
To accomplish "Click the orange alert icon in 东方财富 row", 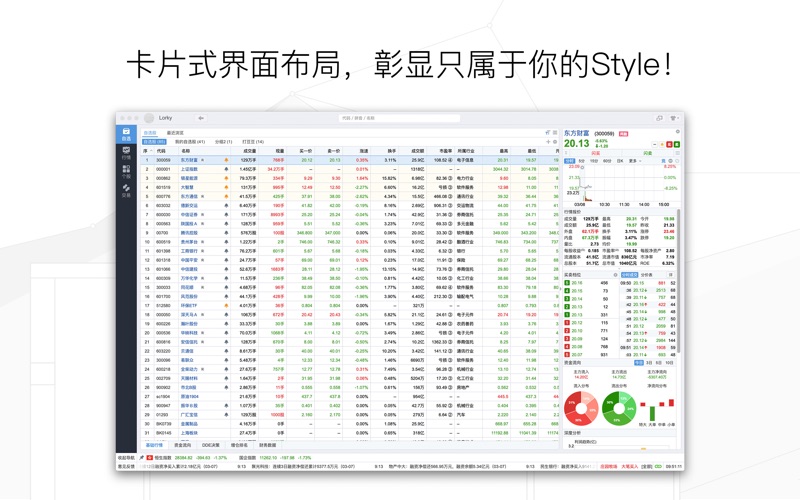I will pyautogui.click(x=226, y=160).
